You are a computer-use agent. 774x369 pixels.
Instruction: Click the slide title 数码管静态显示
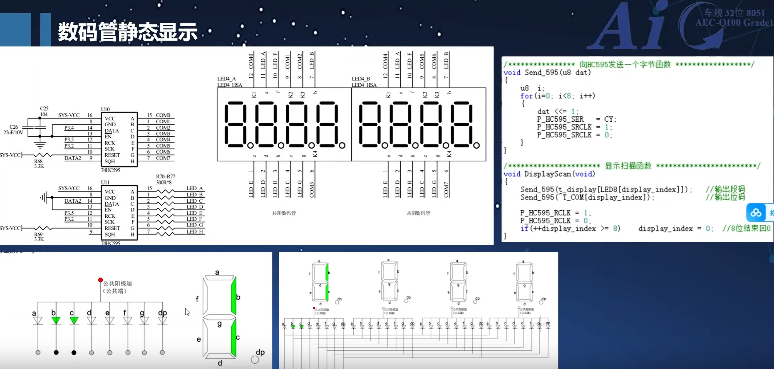click(128, 32)
